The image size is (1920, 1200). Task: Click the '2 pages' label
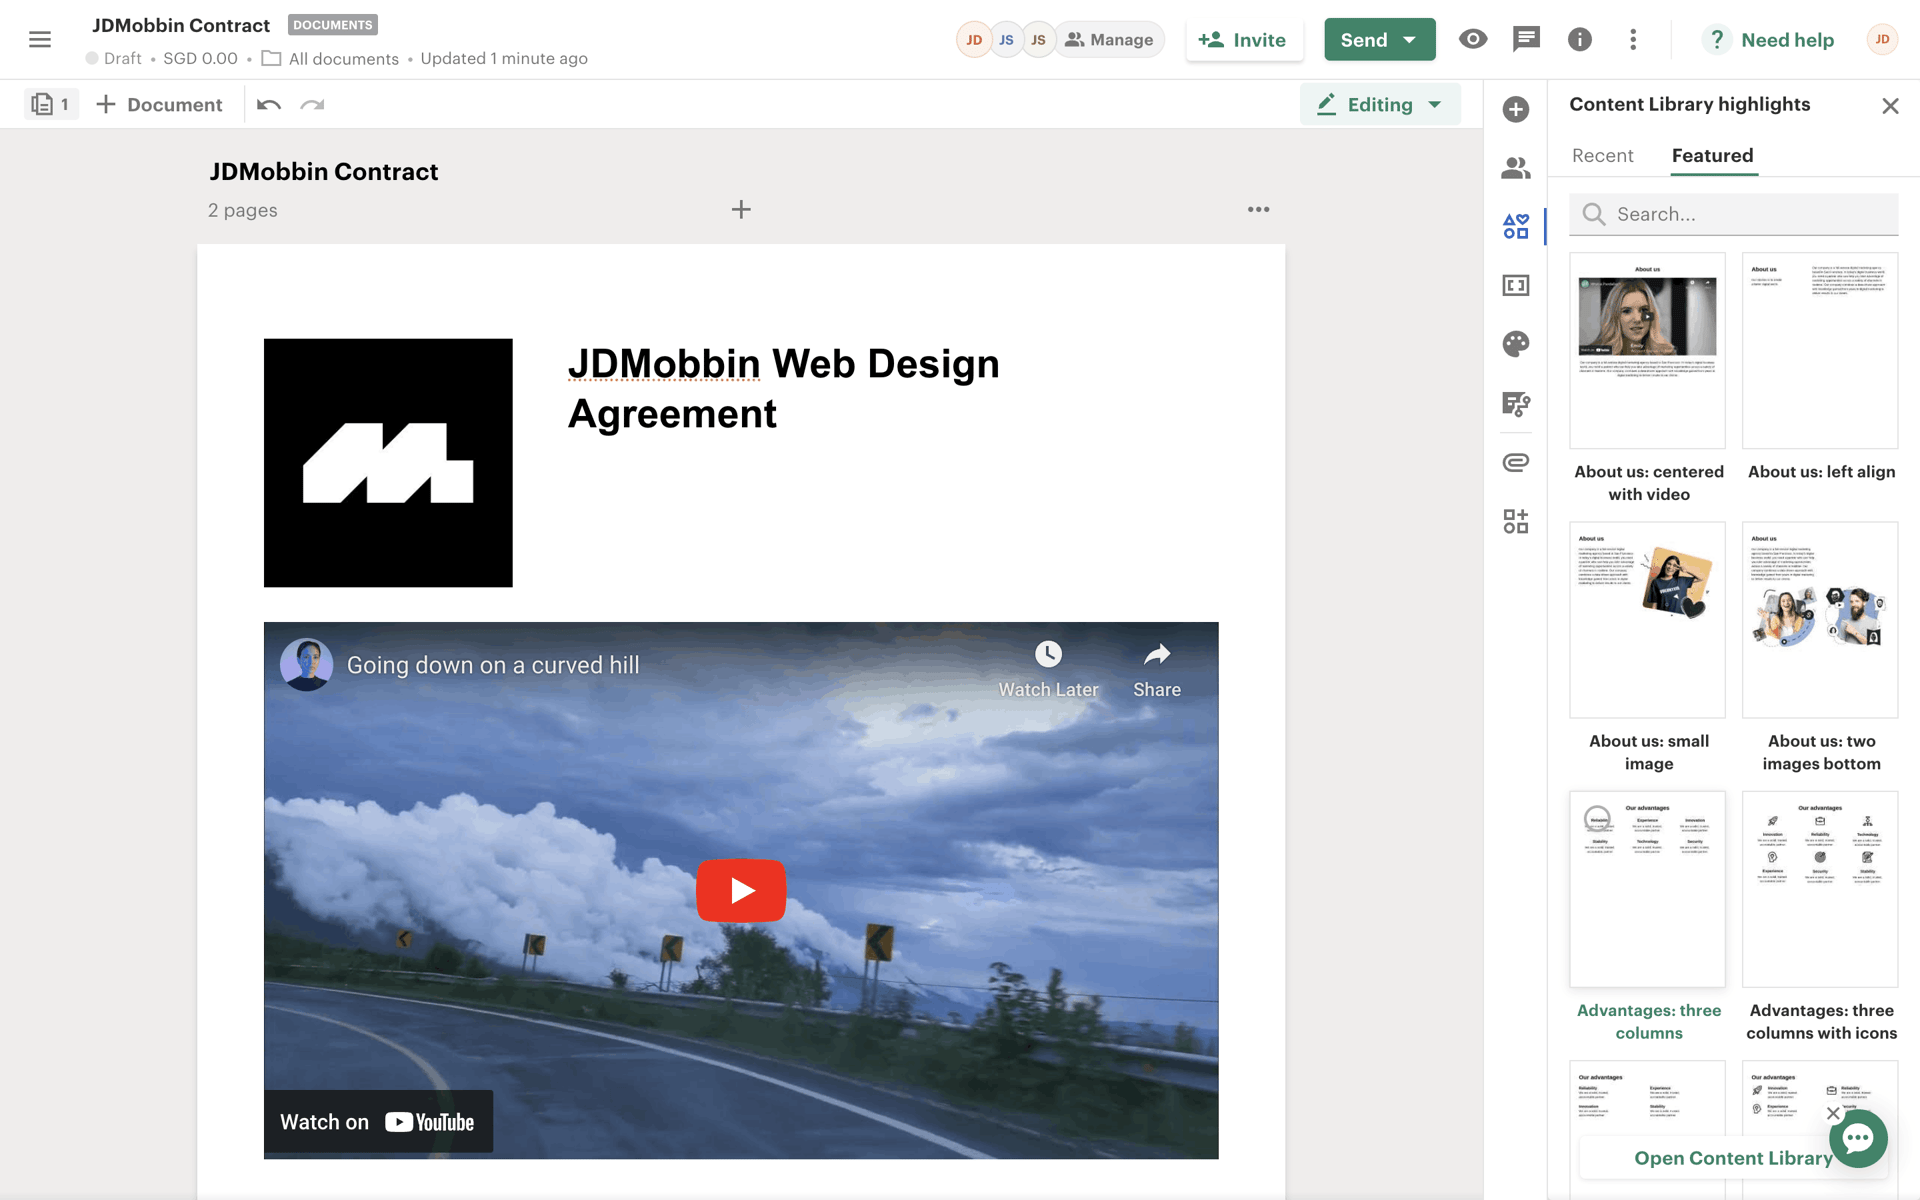click(243, 210)
